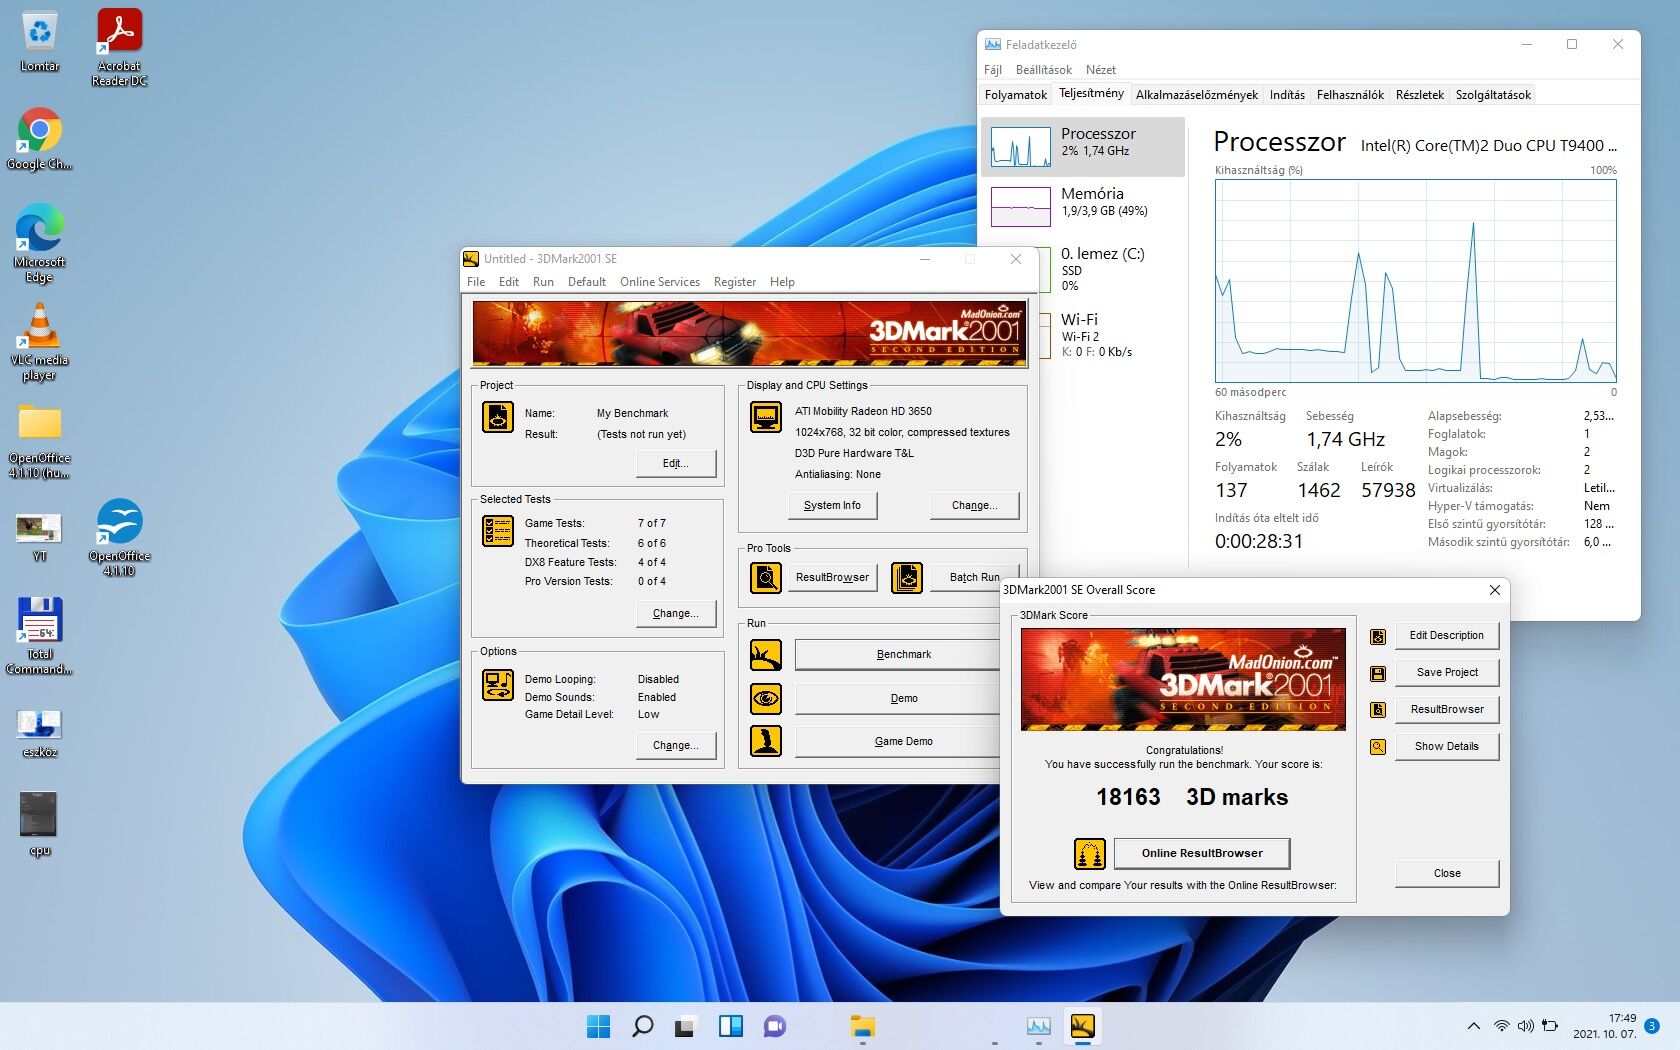Click the taskbar clock and date

pyautogui.click(x=1605, y=1026)
